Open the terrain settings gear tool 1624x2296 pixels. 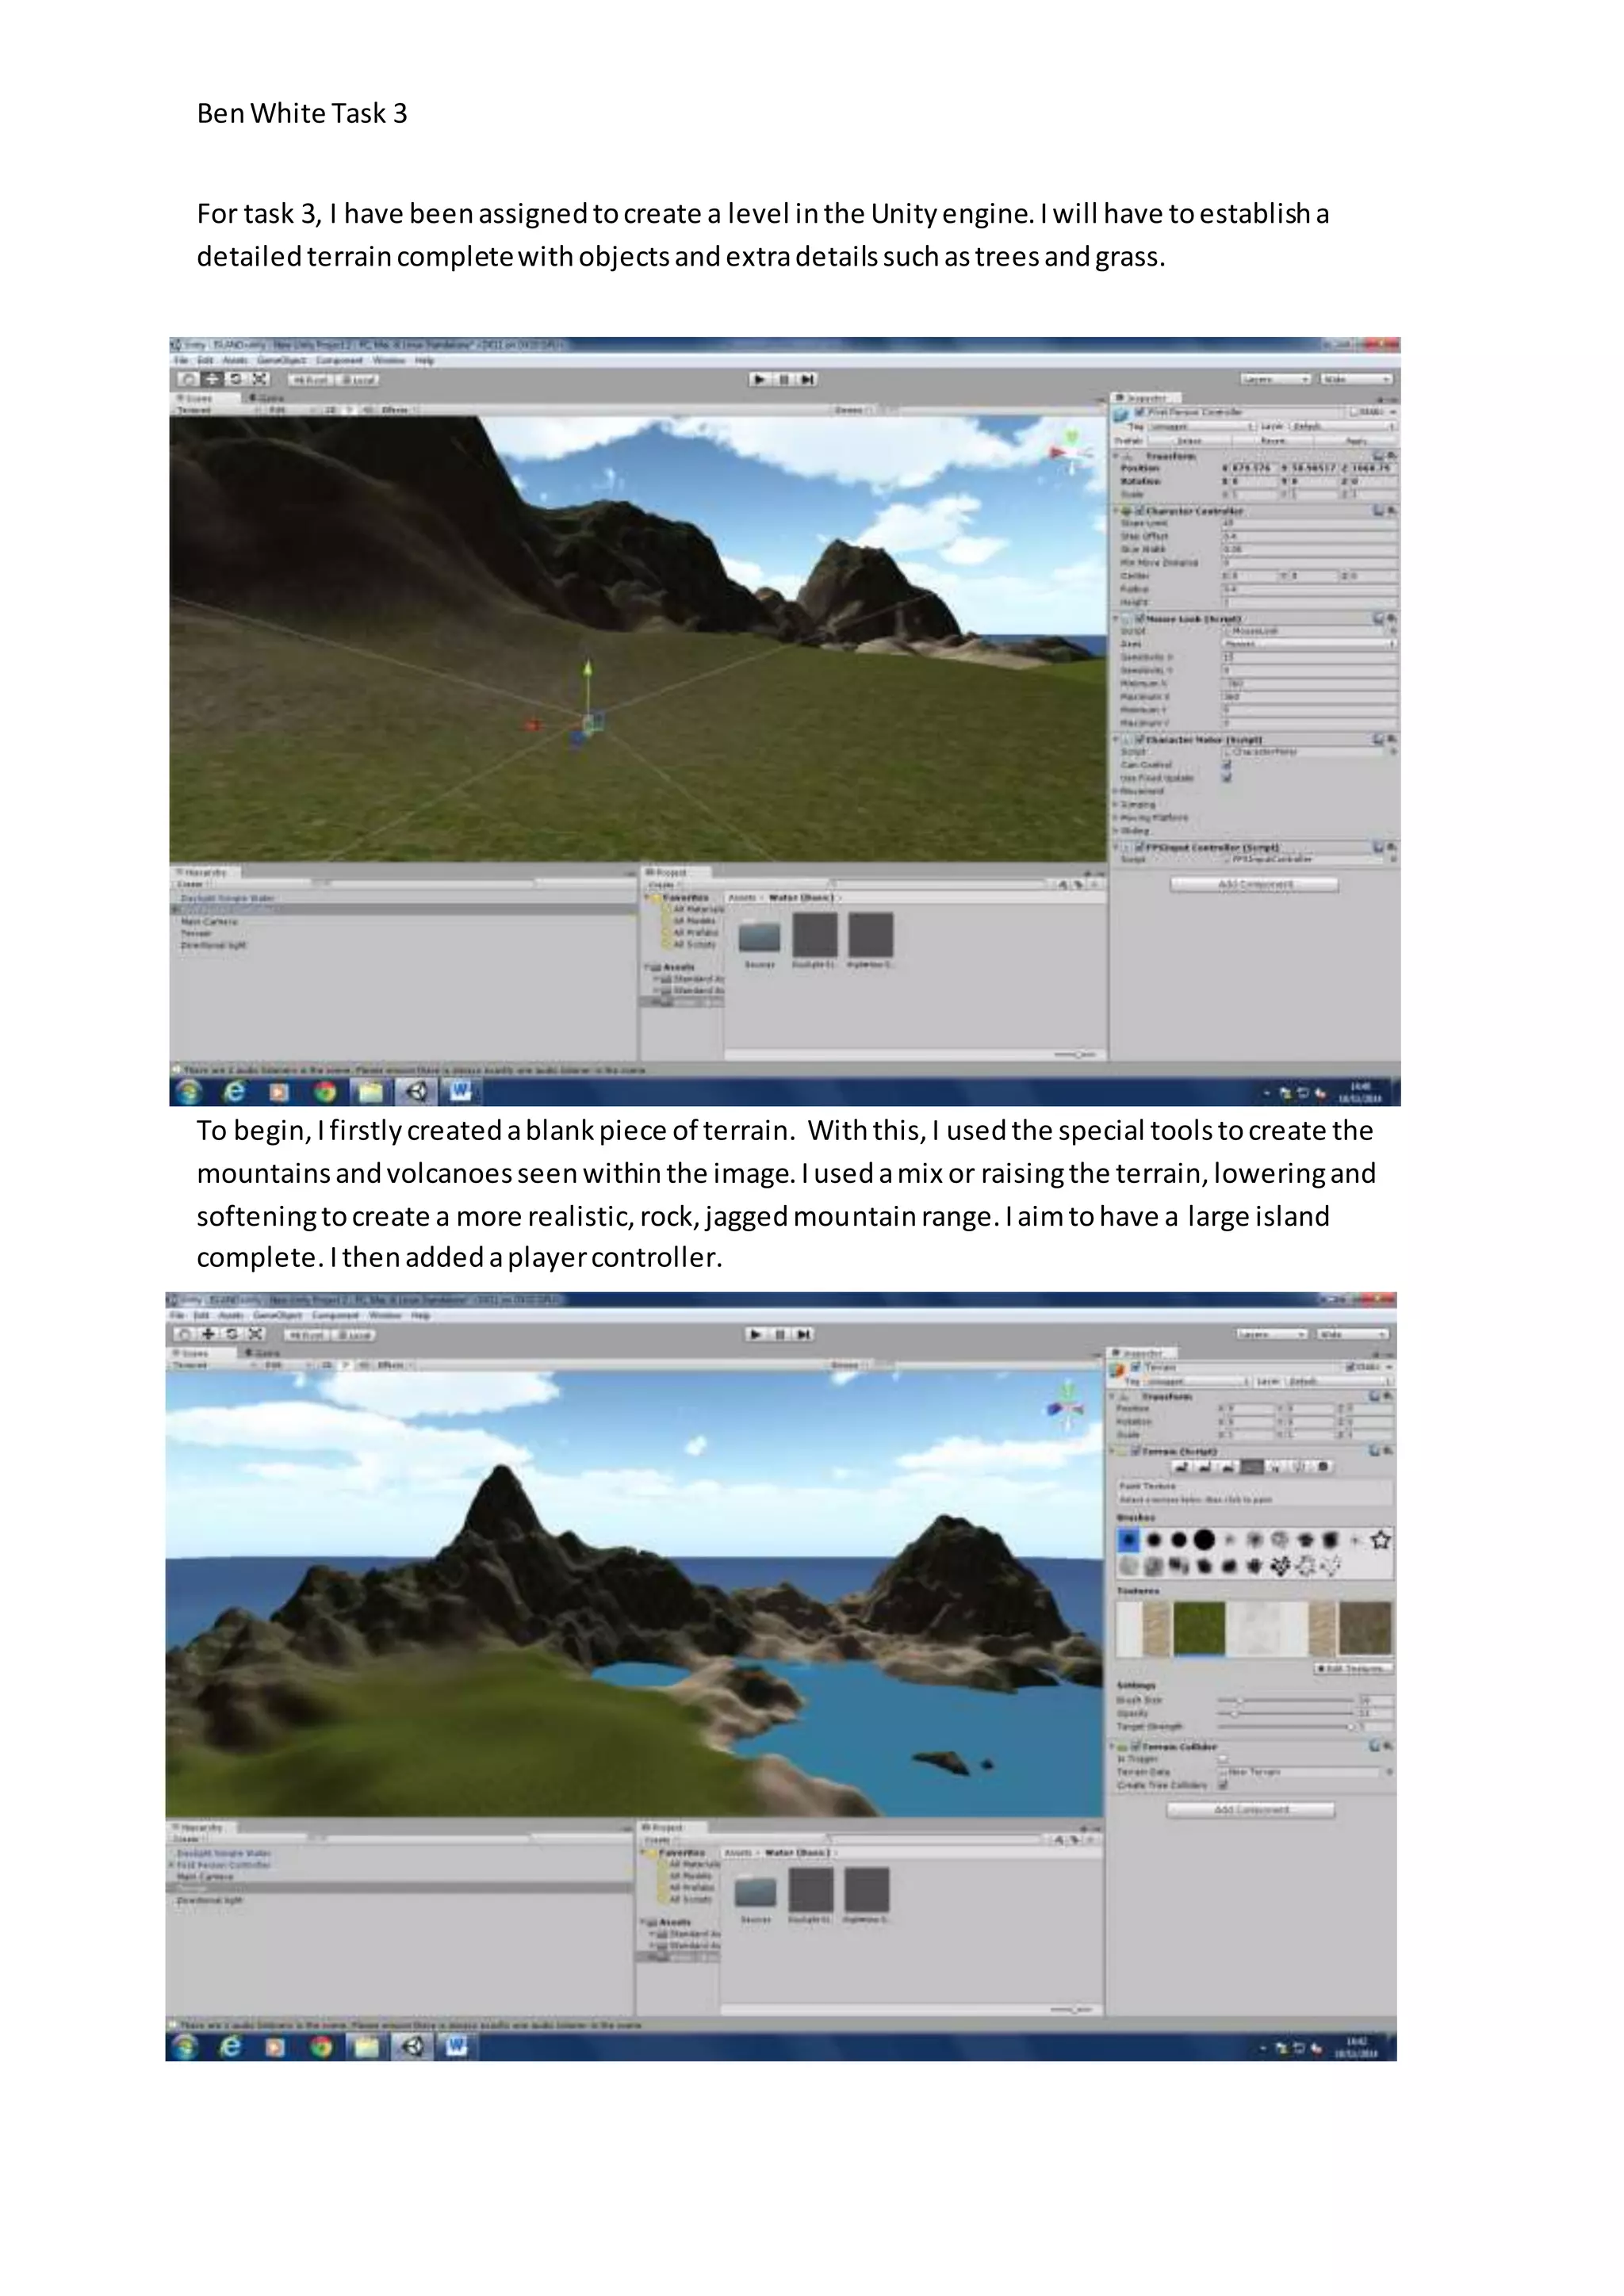pyautogui.click(x=1324, y=1467)
